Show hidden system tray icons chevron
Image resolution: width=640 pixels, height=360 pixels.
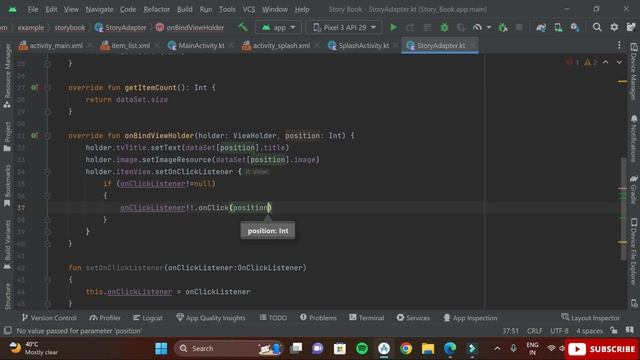click(x=497, y=348)
